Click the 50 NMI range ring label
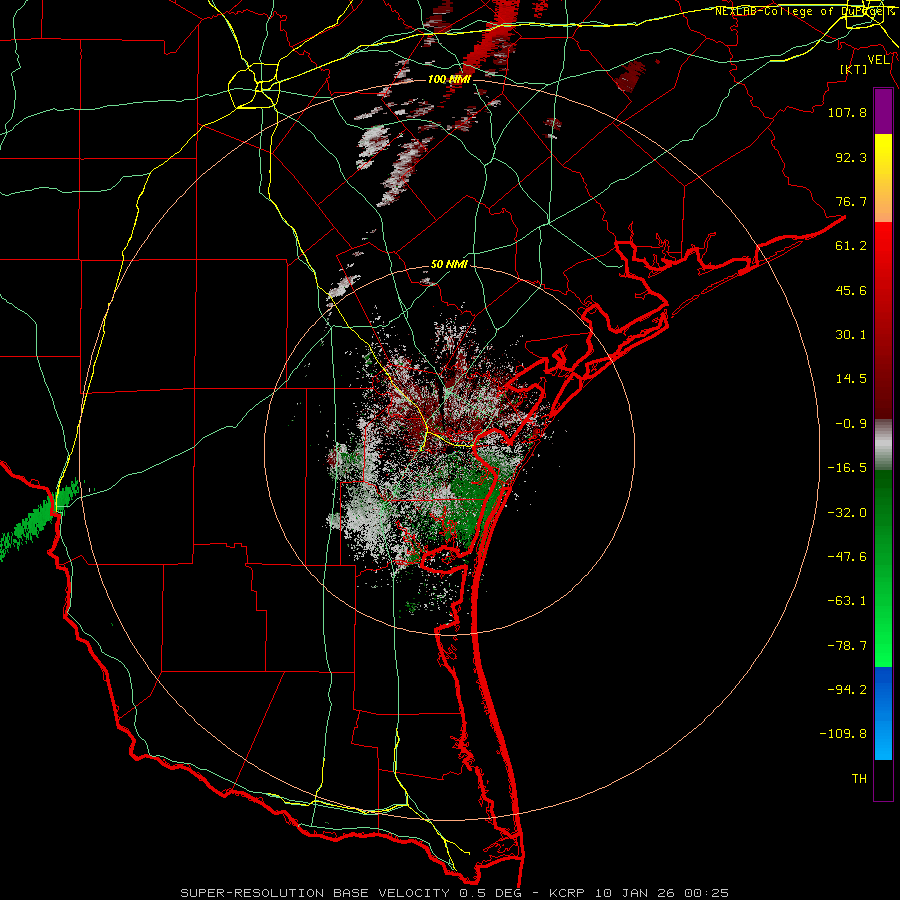The height and width of the screenshot is (900, 900). coord(449,264)
